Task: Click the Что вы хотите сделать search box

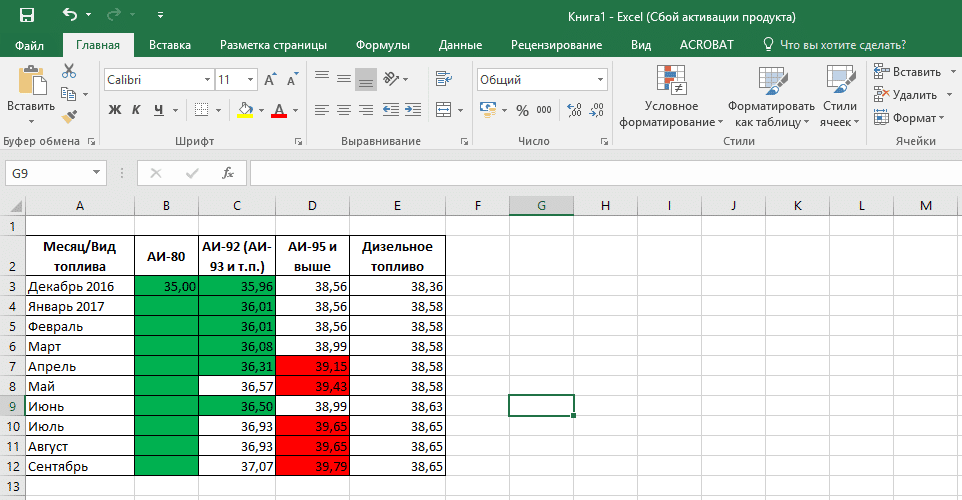Action: pos(834,45)
